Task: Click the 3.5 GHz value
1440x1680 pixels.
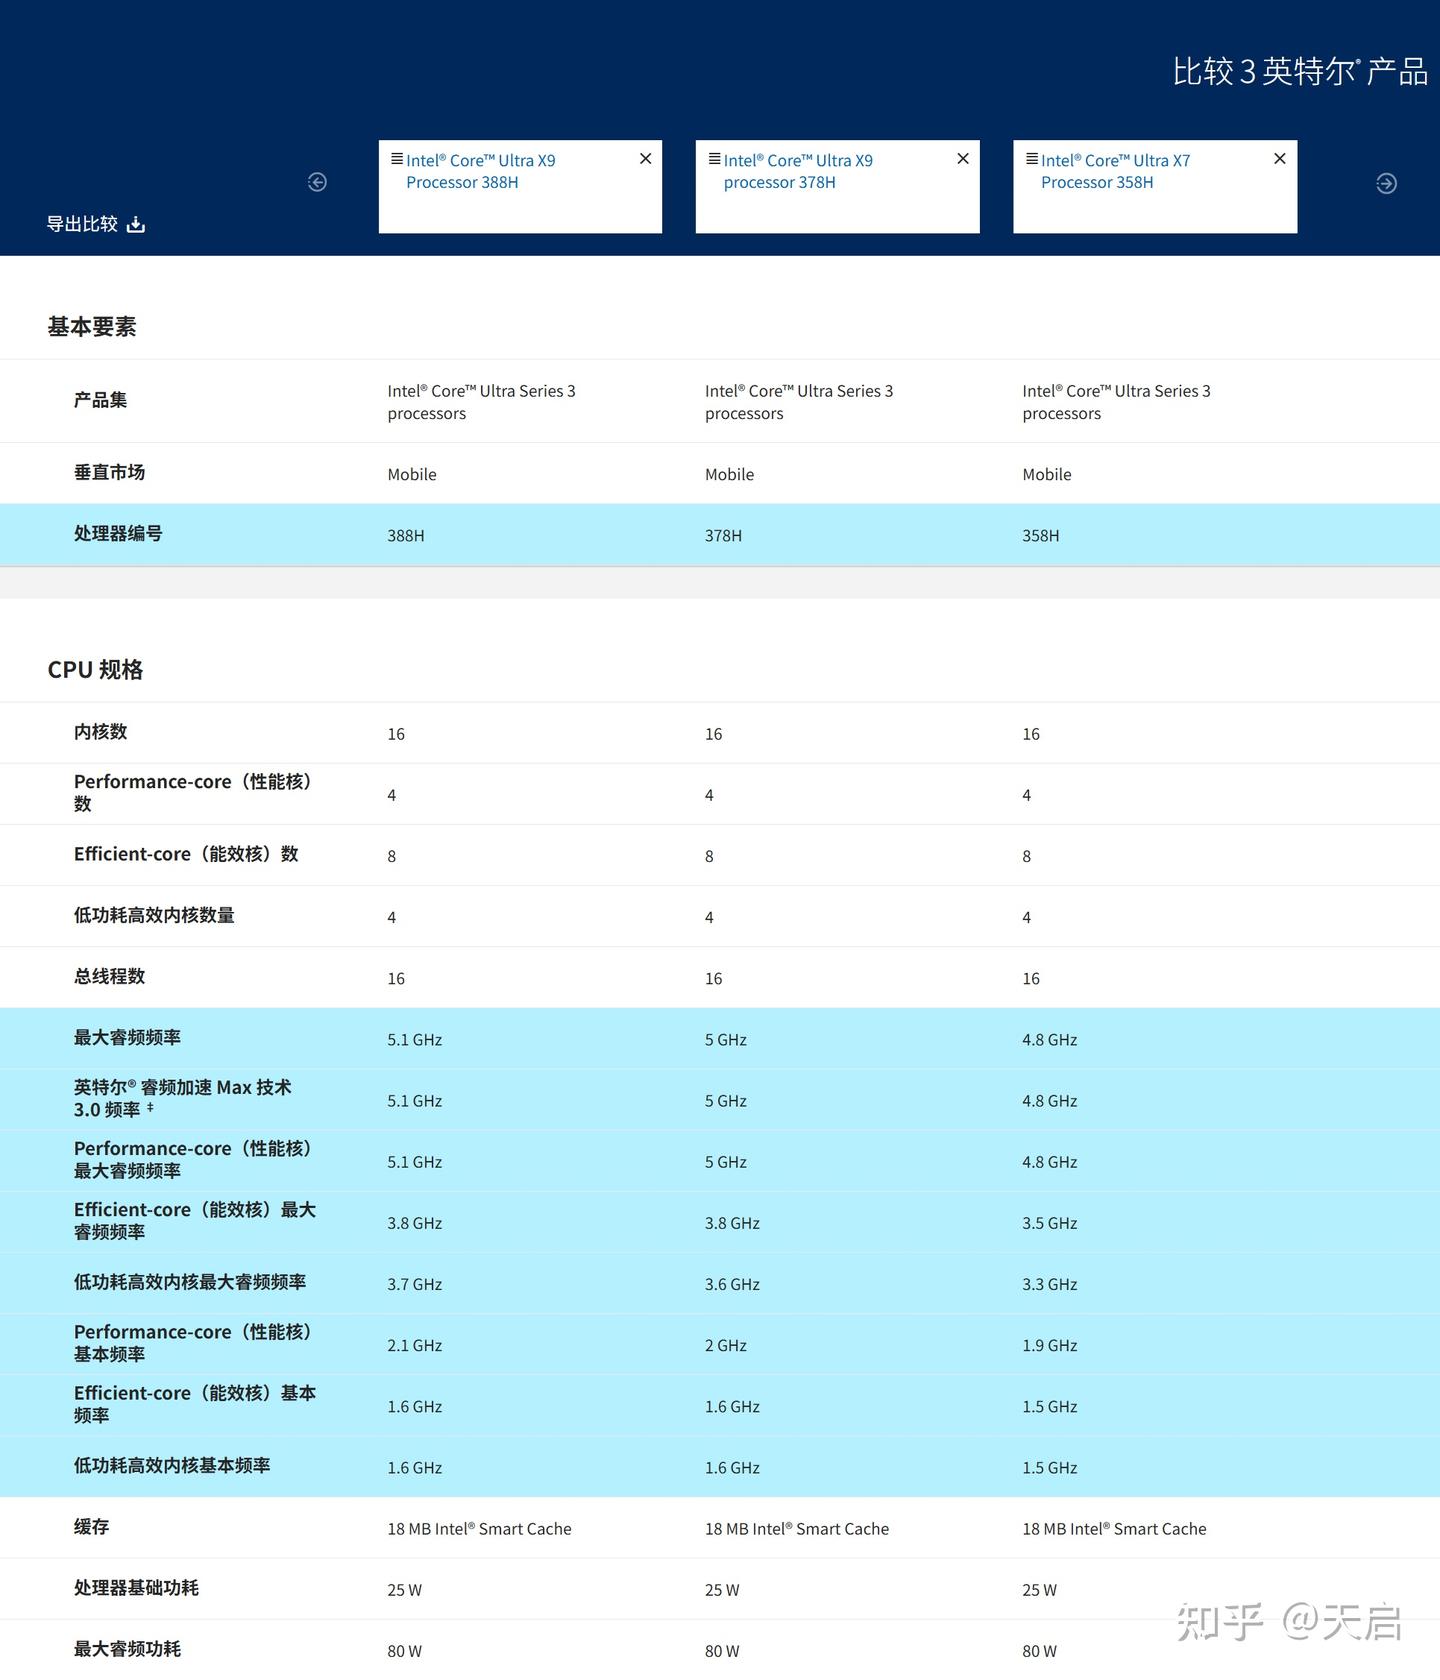Action: point(1050,1224)
